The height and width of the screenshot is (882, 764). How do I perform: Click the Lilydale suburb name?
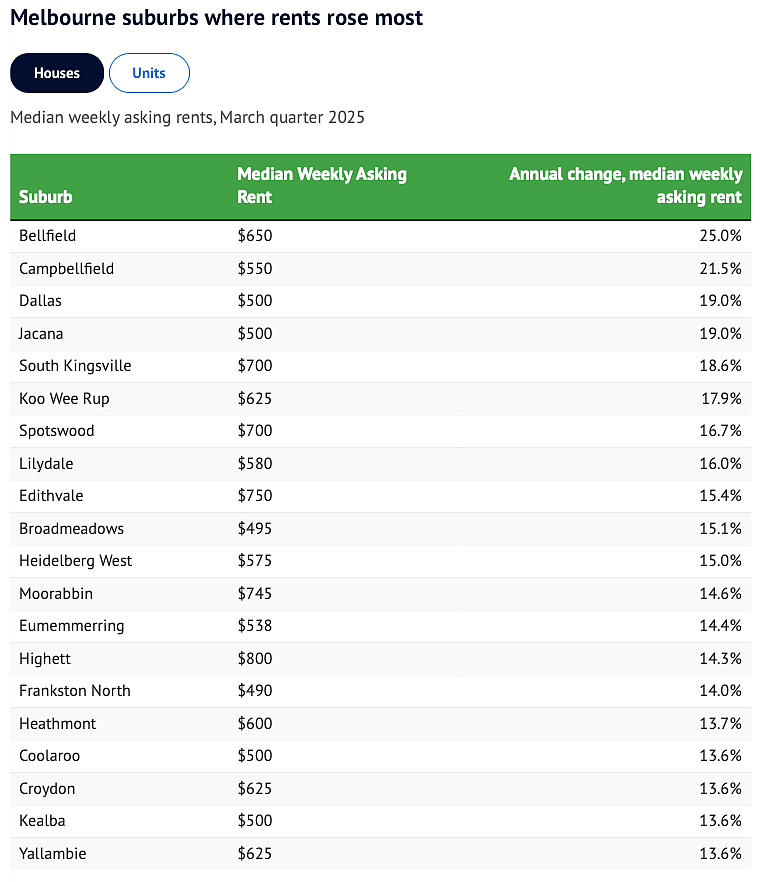coord(46,464)
